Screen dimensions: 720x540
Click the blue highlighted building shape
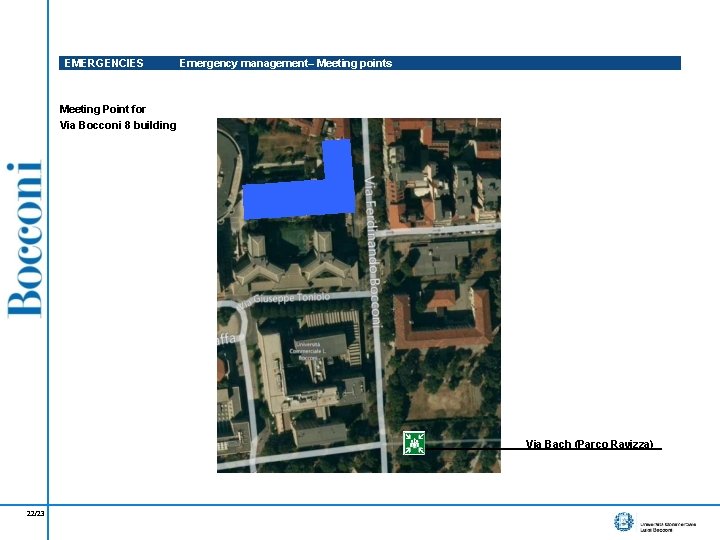(299, 180)
